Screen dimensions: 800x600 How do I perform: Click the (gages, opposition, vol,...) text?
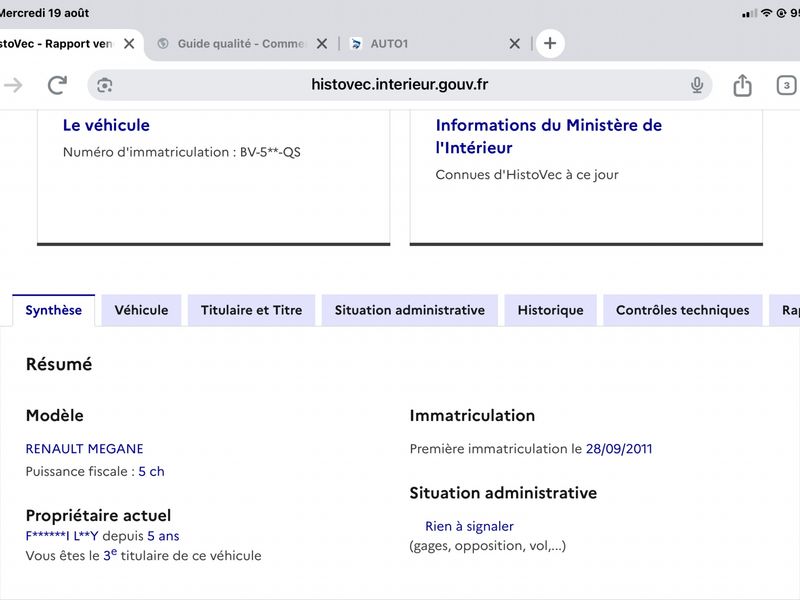coord(487,546)
